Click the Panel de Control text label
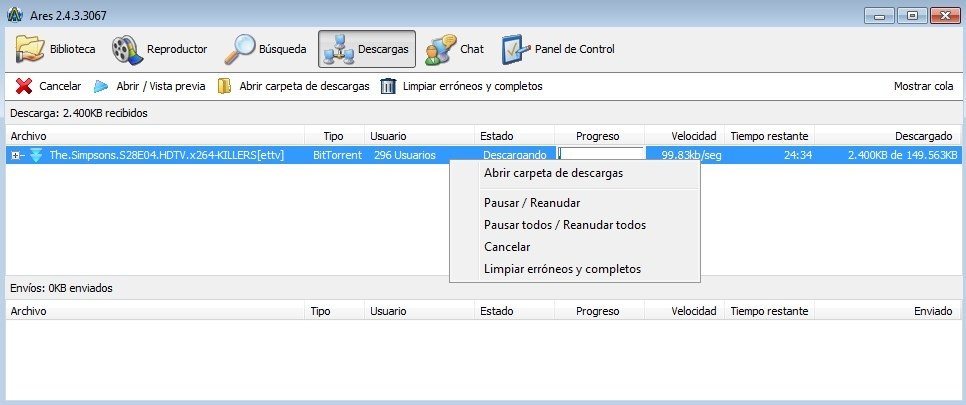The width and height of the screenshot is (966, 405). pos(575,49)
